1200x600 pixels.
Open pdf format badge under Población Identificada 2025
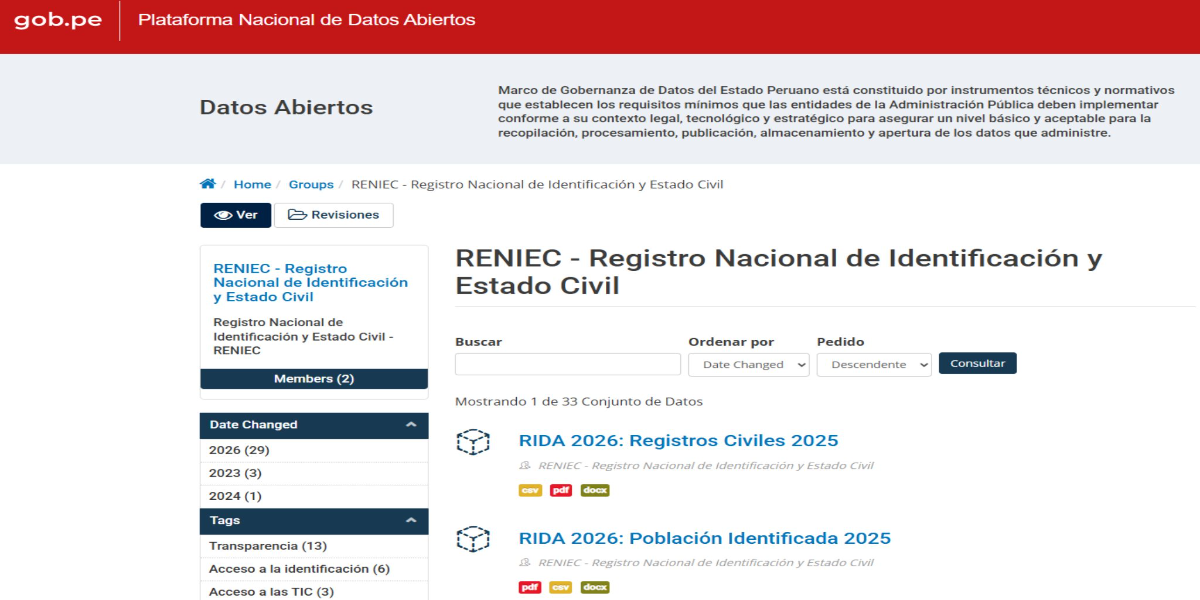click(530, 587)
